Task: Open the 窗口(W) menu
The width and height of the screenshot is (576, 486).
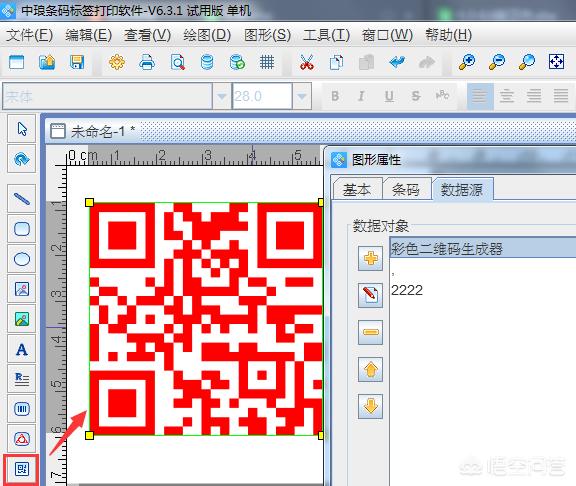Action: point(387,35)
